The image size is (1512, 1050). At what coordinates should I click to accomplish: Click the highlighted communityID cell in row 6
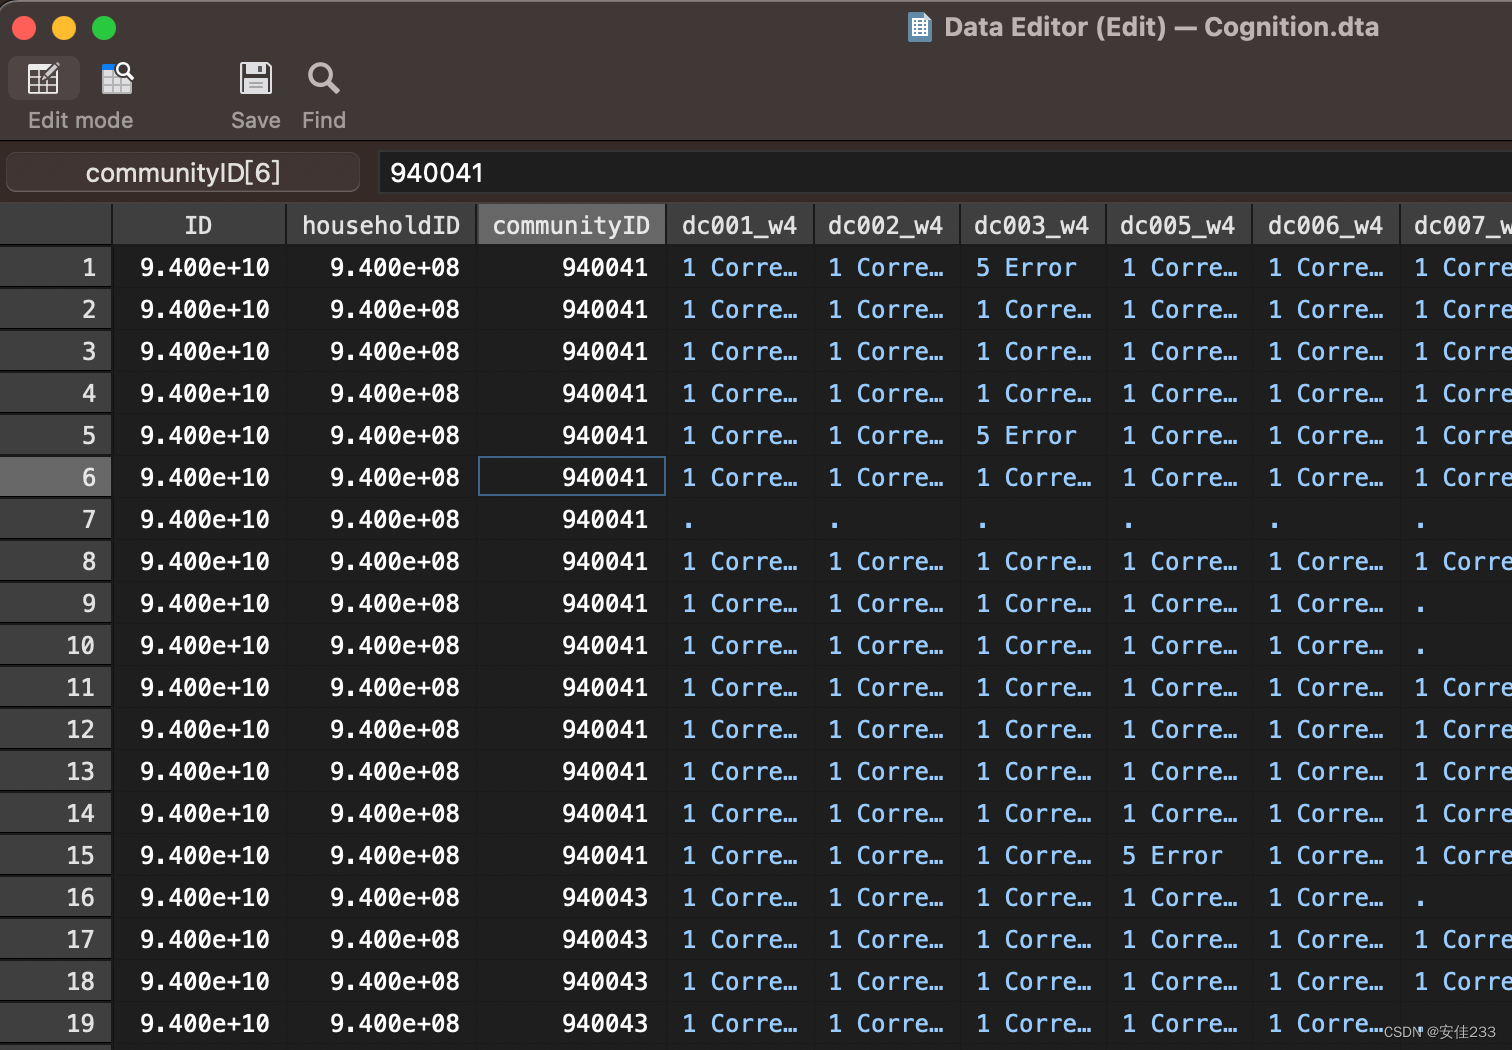pyautogui.click(x=571, y=477)
